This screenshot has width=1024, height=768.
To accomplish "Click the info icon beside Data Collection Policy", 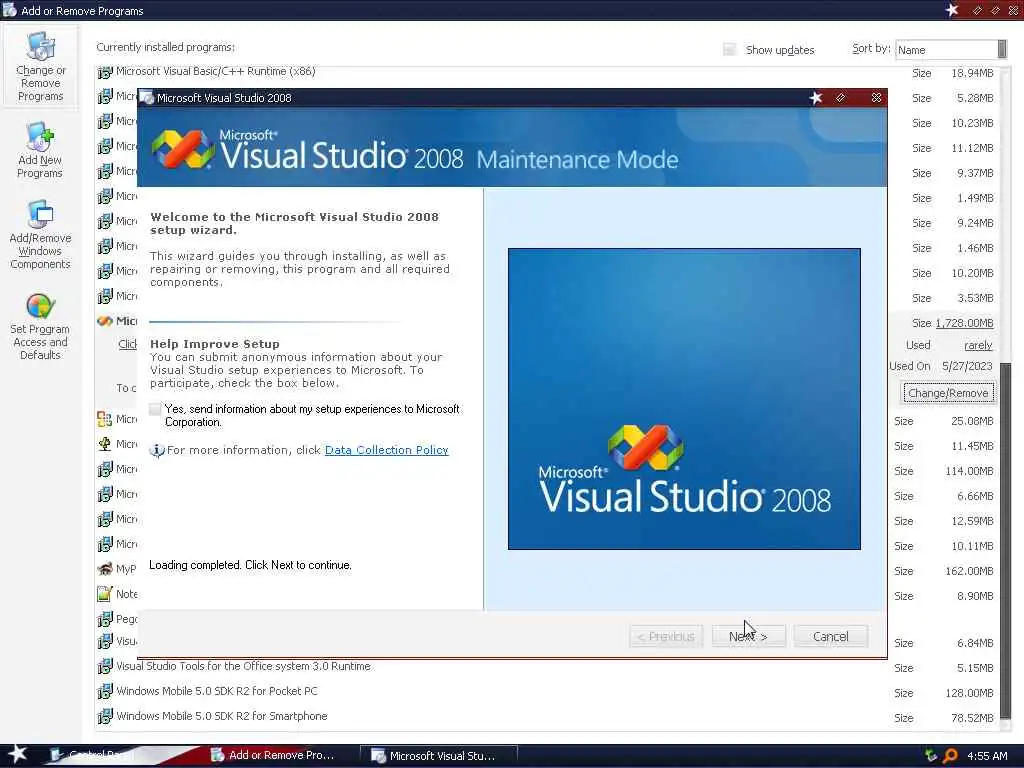I will (157, 451).
